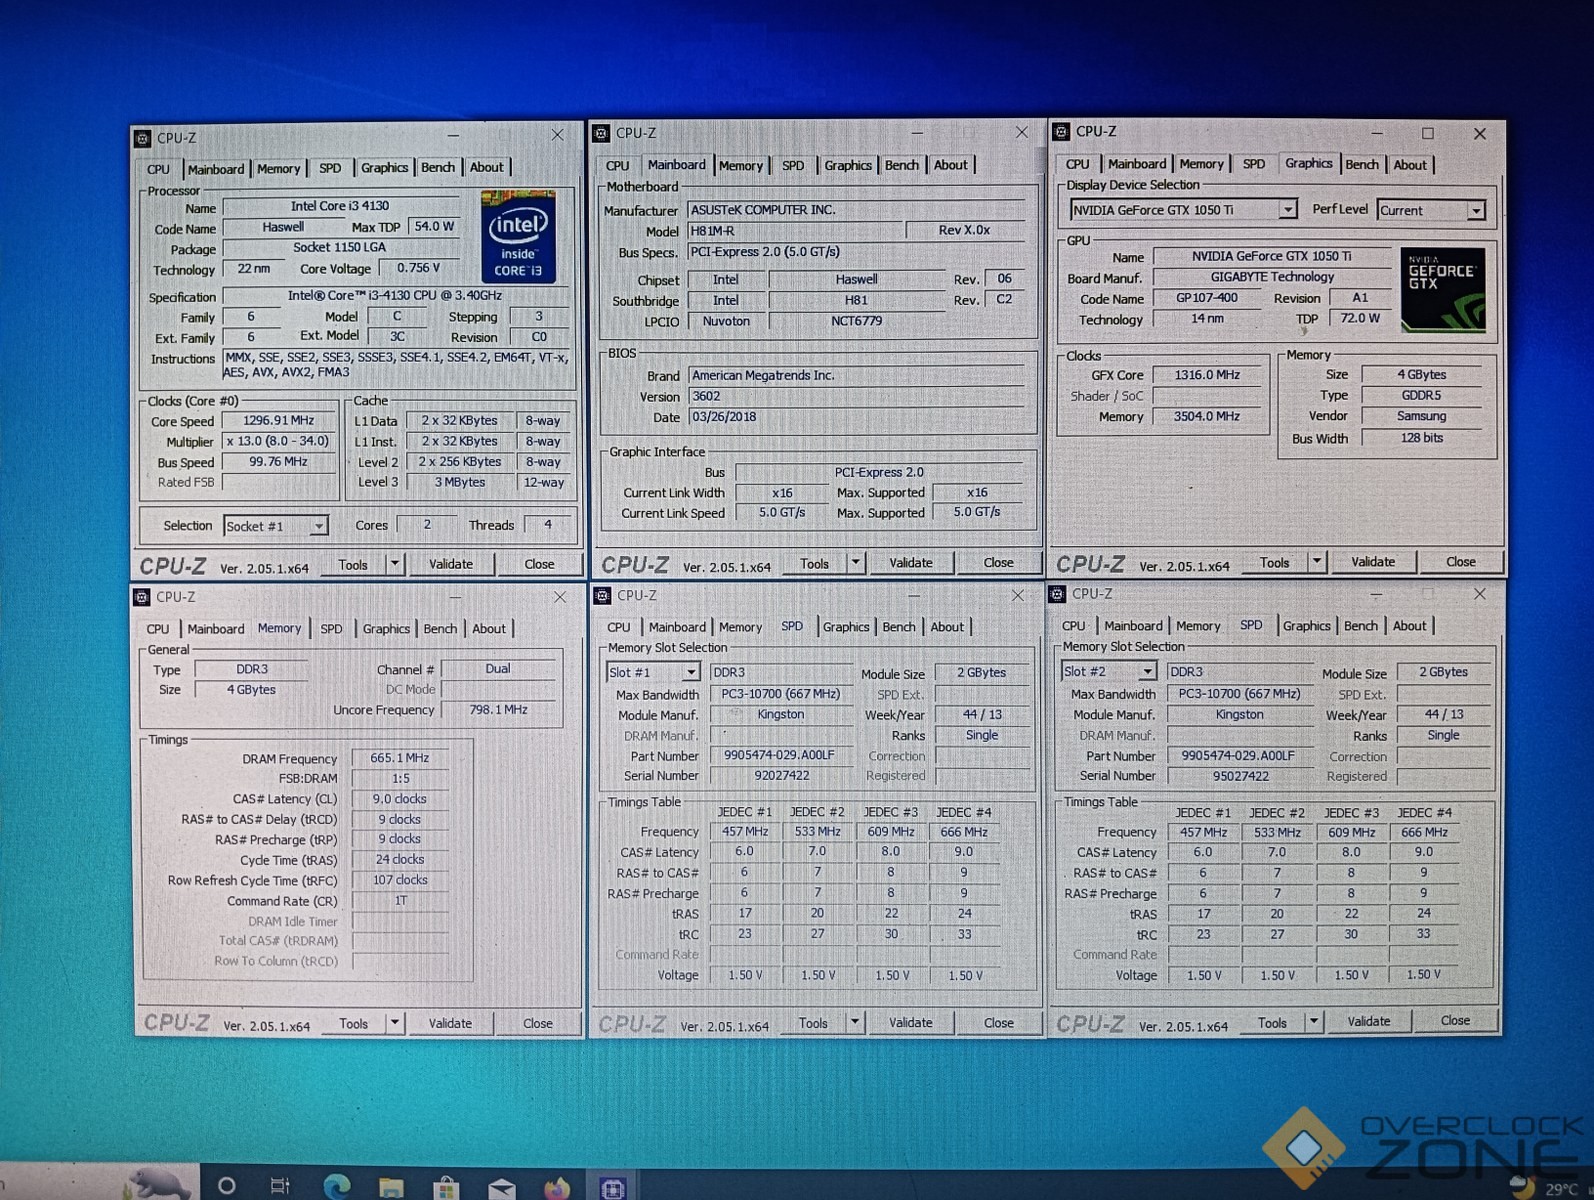Click the Intel Core i3 logo badge

tap(518, 237)
